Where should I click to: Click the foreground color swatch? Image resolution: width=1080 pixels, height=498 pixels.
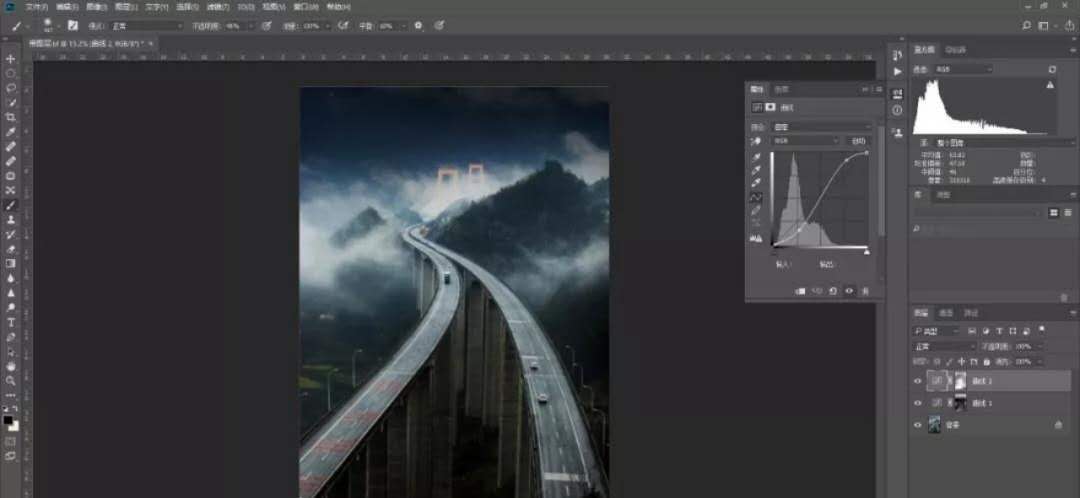pos(8,421)
